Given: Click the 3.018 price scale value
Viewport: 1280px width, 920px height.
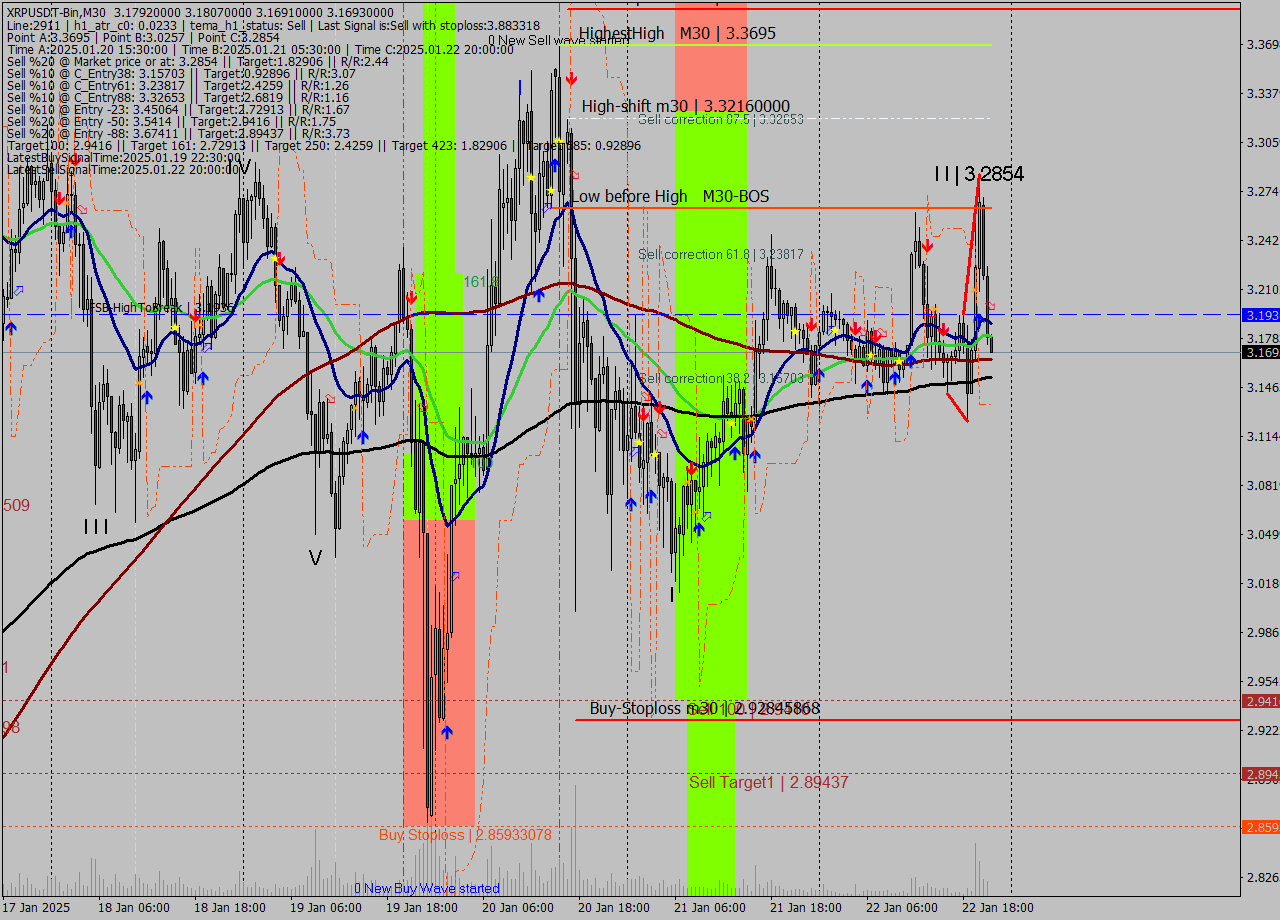Looking at the screenshot, I should click(x=1262, y=584).
